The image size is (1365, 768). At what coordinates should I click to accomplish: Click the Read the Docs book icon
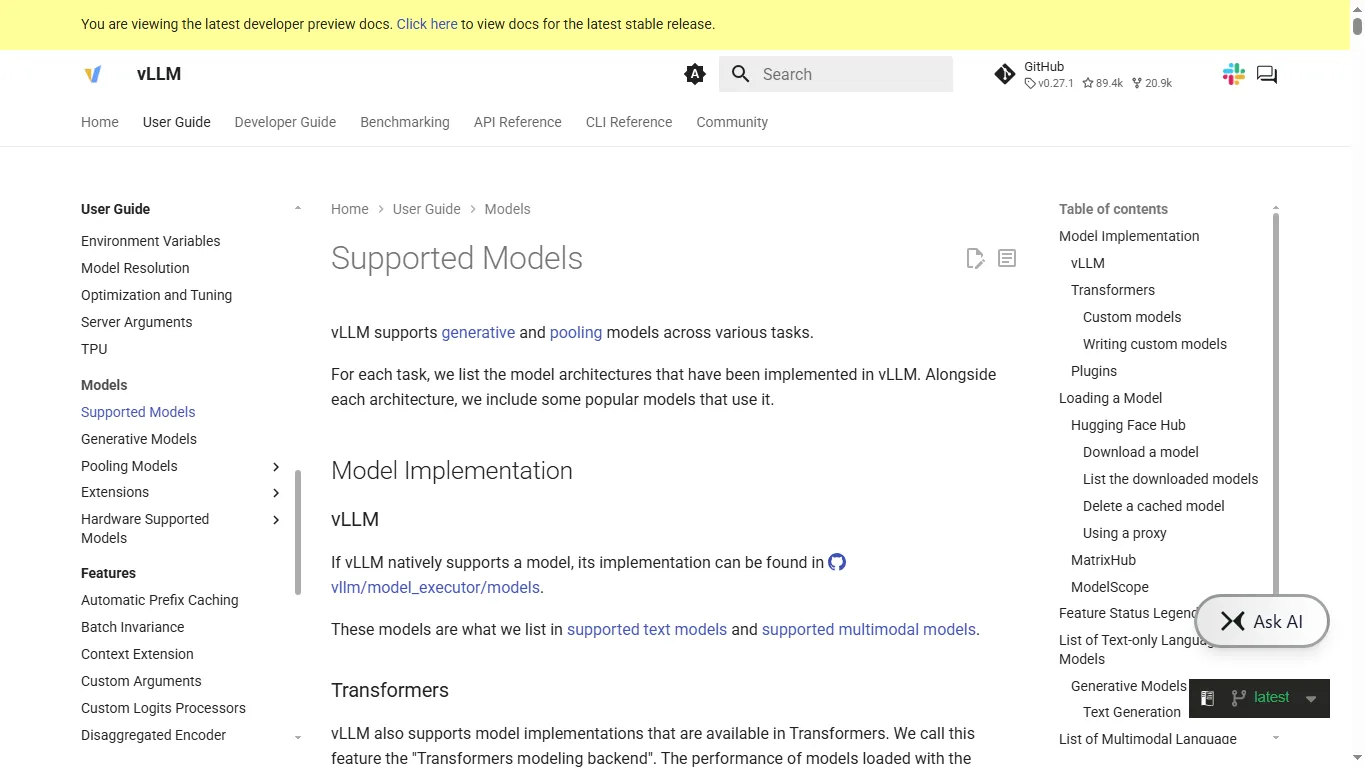click(x=1207, y=698)
